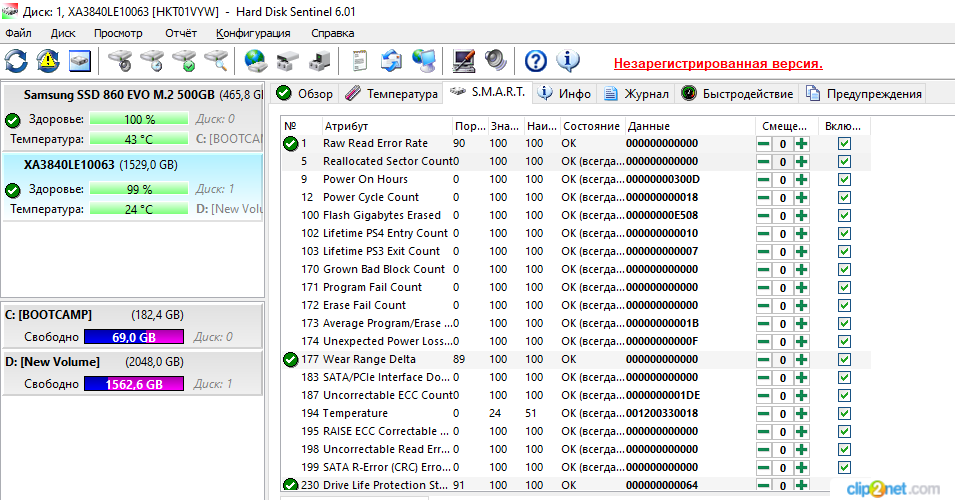Disable the Temperature attribute checkbox
The image size is (955, 500).
click(844, 414)
